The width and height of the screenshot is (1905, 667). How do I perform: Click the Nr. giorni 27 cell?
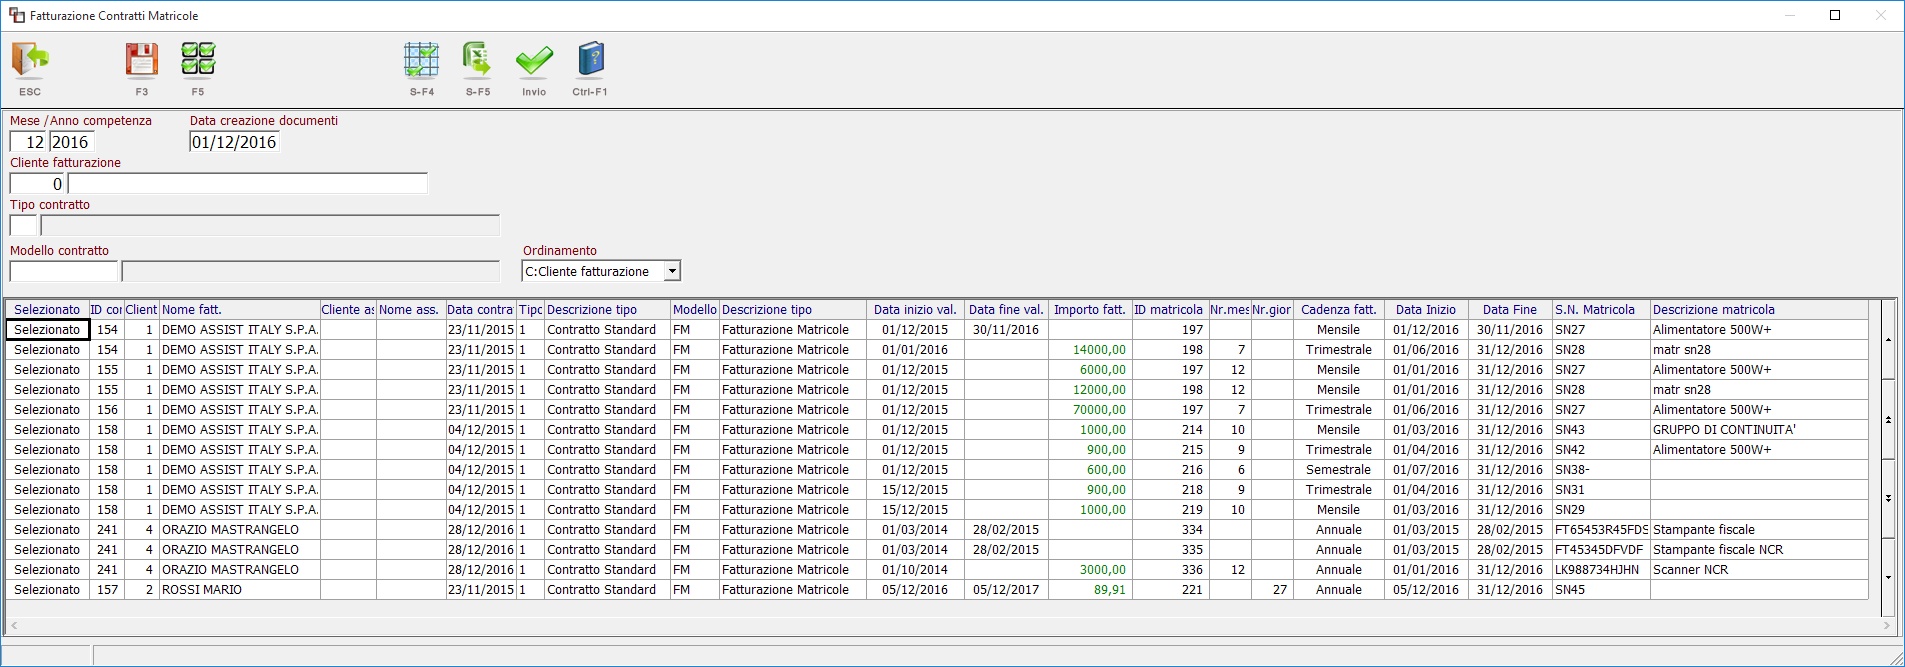click(x=1271, y=590)
